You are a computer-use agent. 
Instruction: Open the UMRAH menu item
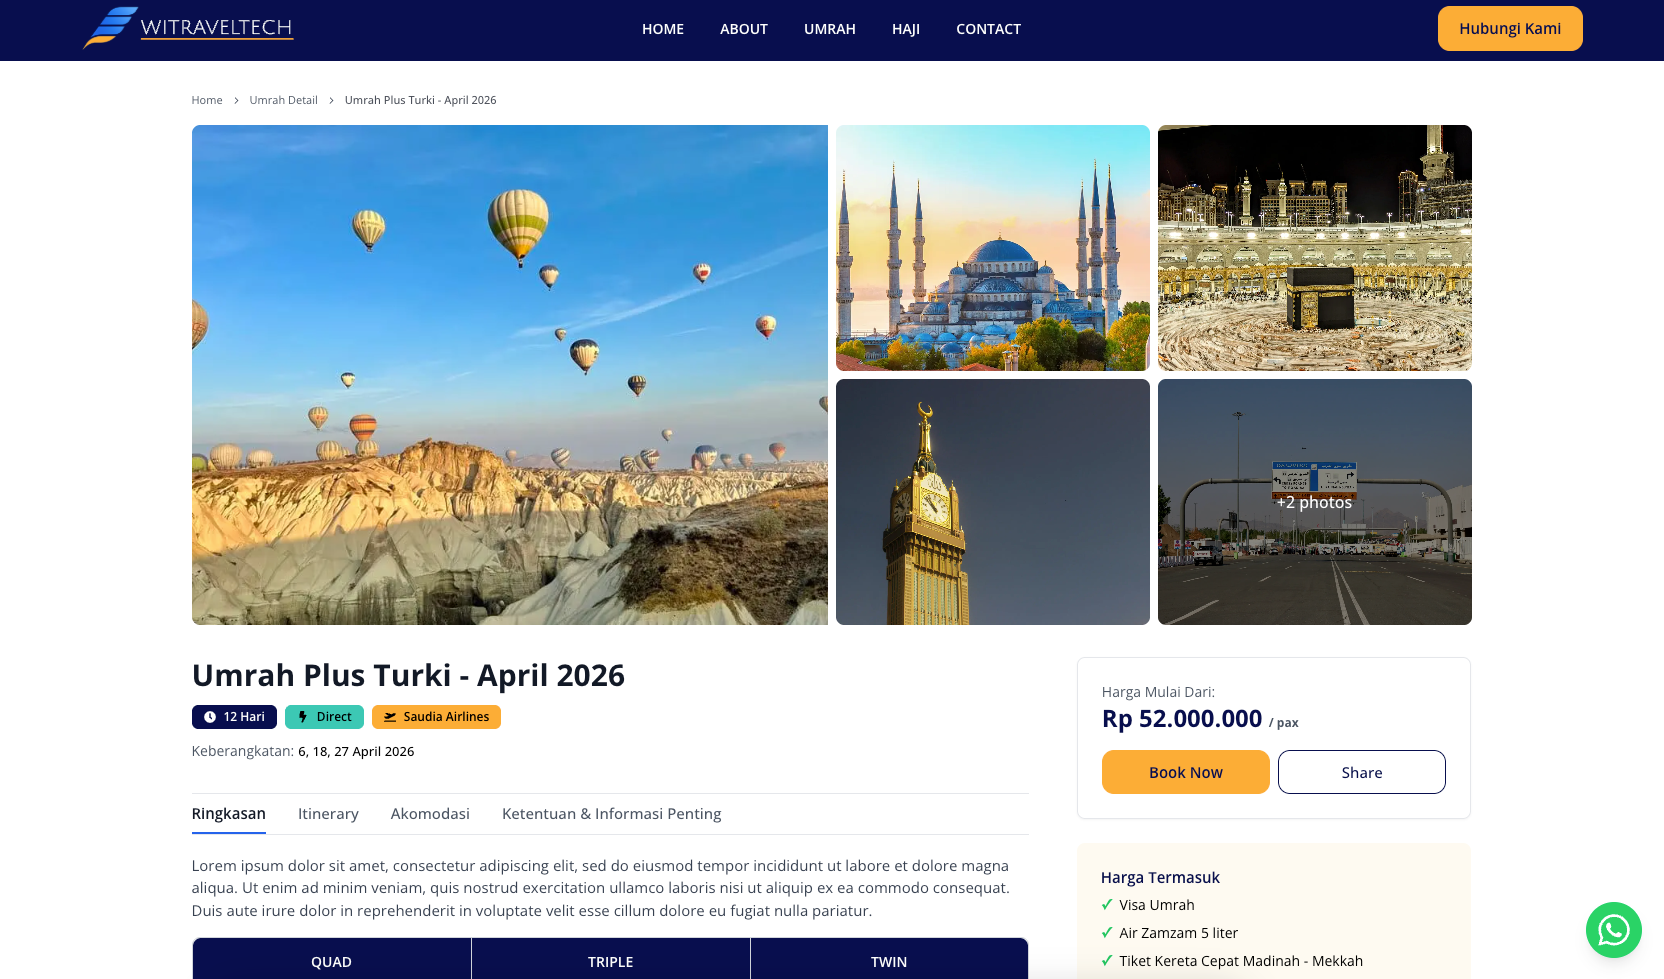click(830, 29)
